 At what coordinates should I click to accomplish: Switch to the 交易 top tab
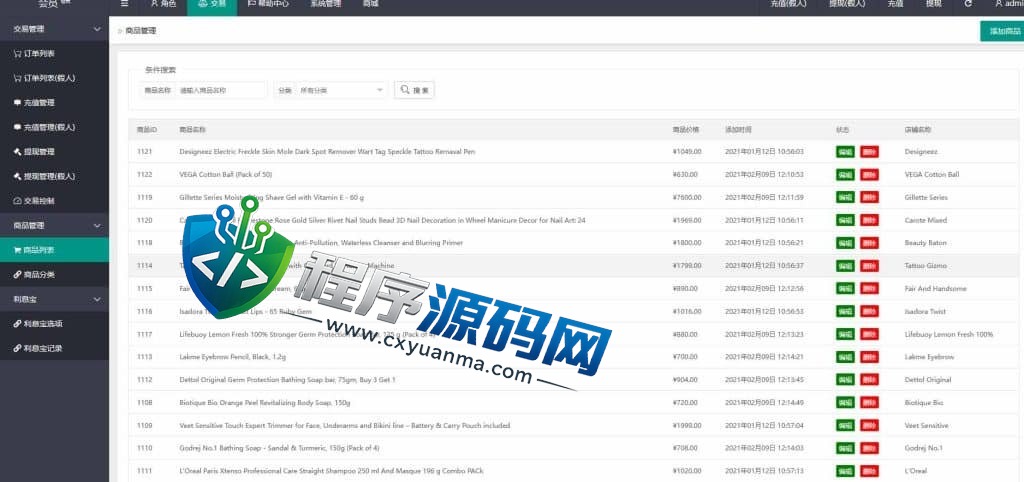(x=212, y=5)
